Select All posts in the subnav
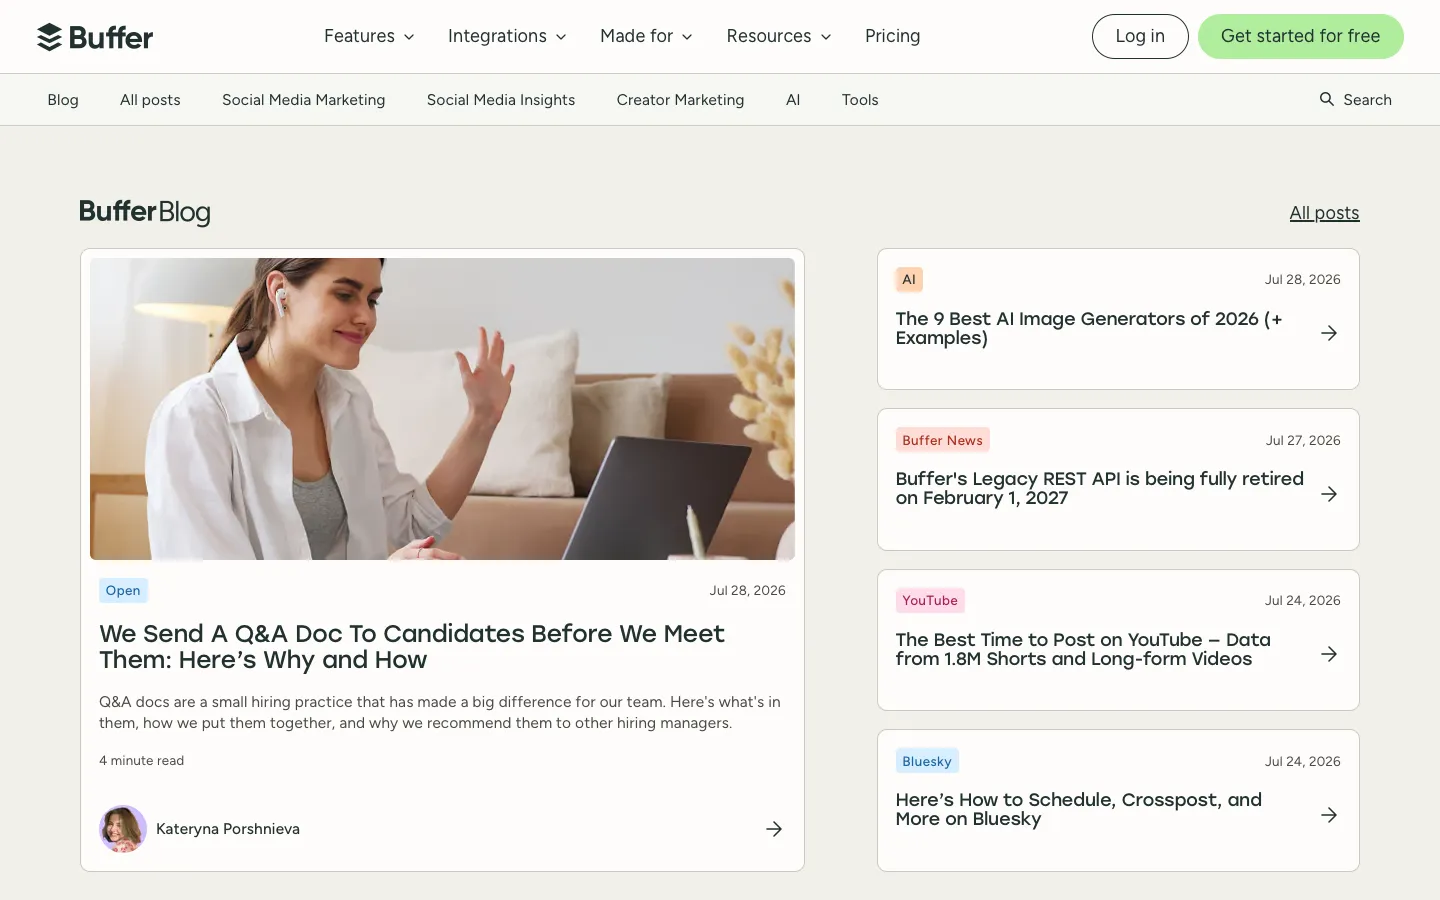This screenshot has width=1440, height=900. [x=150, y=100]
